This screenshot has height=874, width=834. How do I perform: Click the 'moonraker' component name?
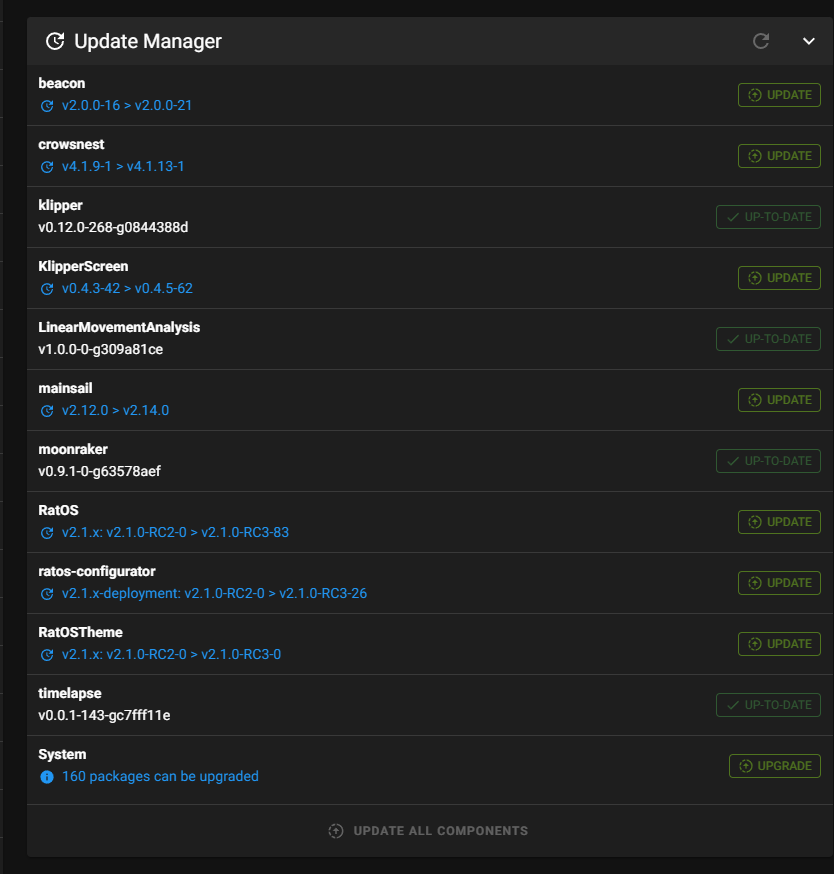tap(73, 449)
